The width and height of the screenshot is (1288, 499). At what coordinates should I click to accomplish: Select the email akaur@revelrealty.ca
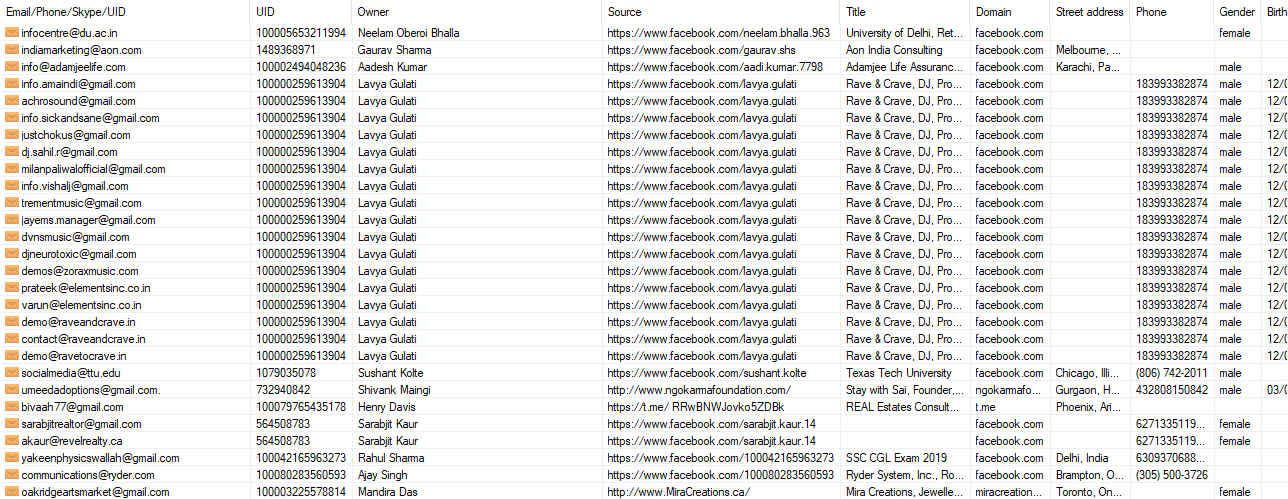tap(71, 441)
